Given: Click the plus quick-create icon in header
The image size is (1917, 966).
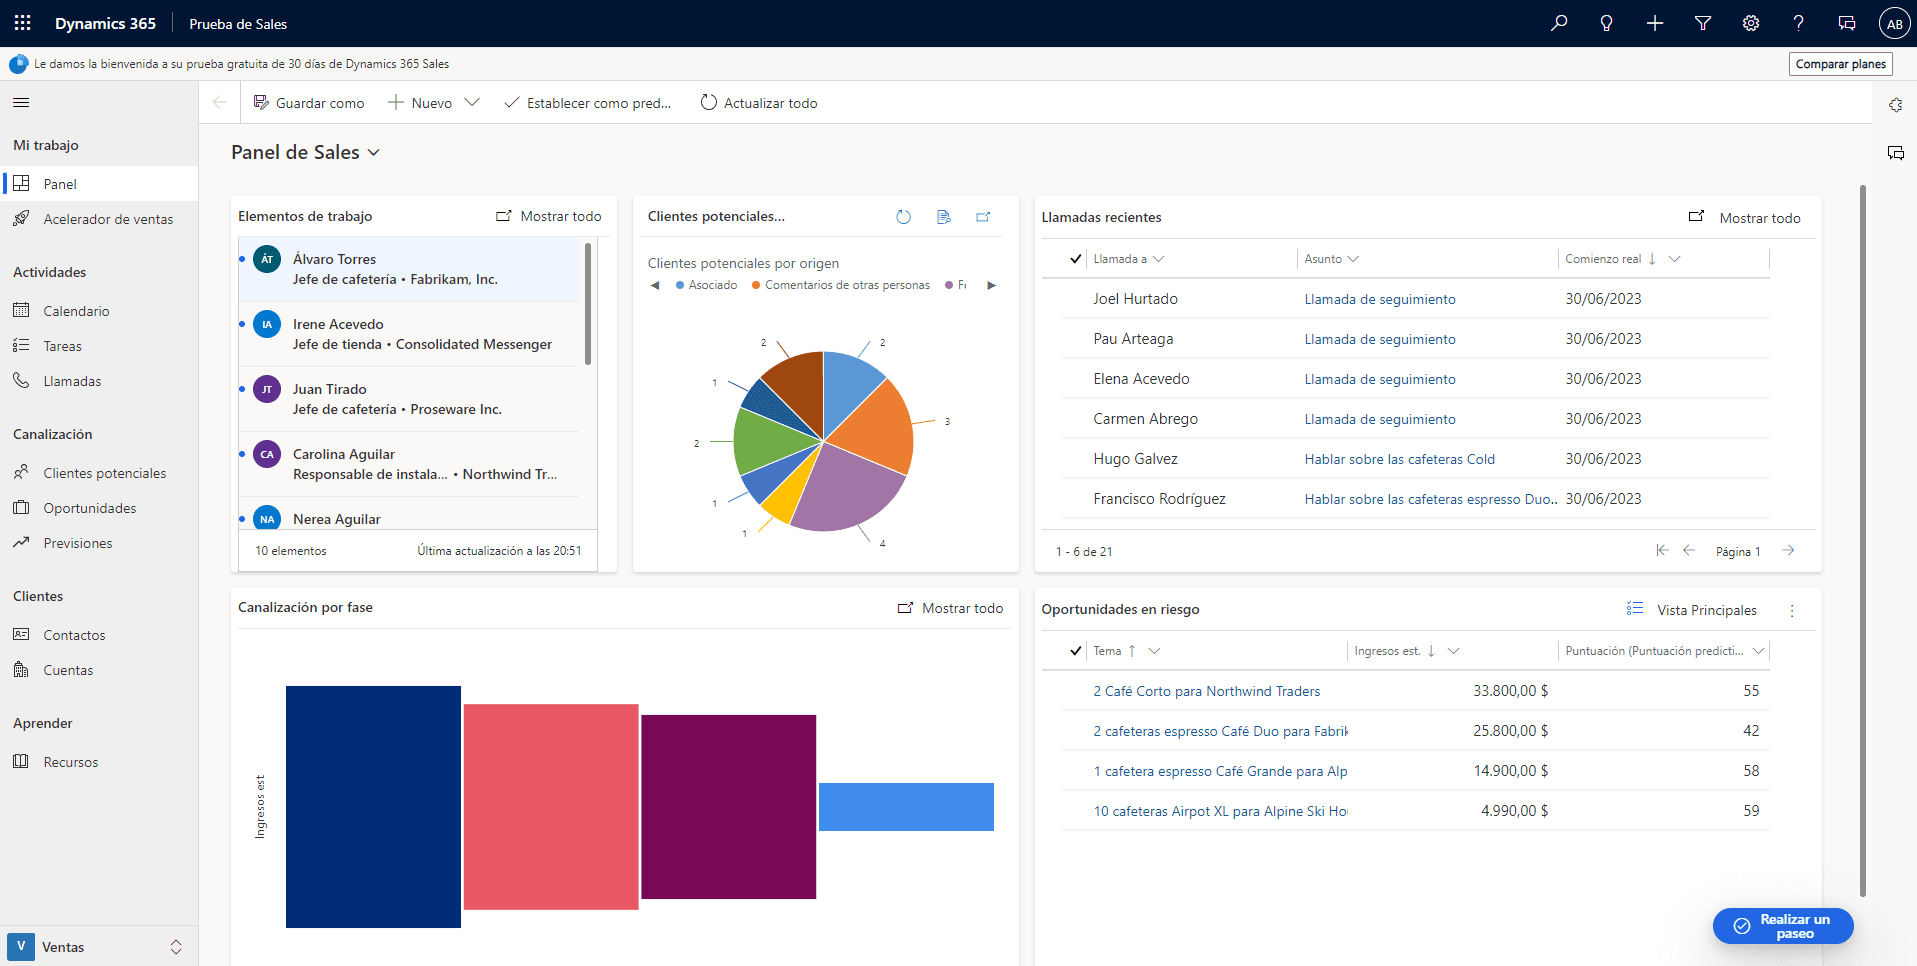Looking at the screenshot, I should point(1655,23).
